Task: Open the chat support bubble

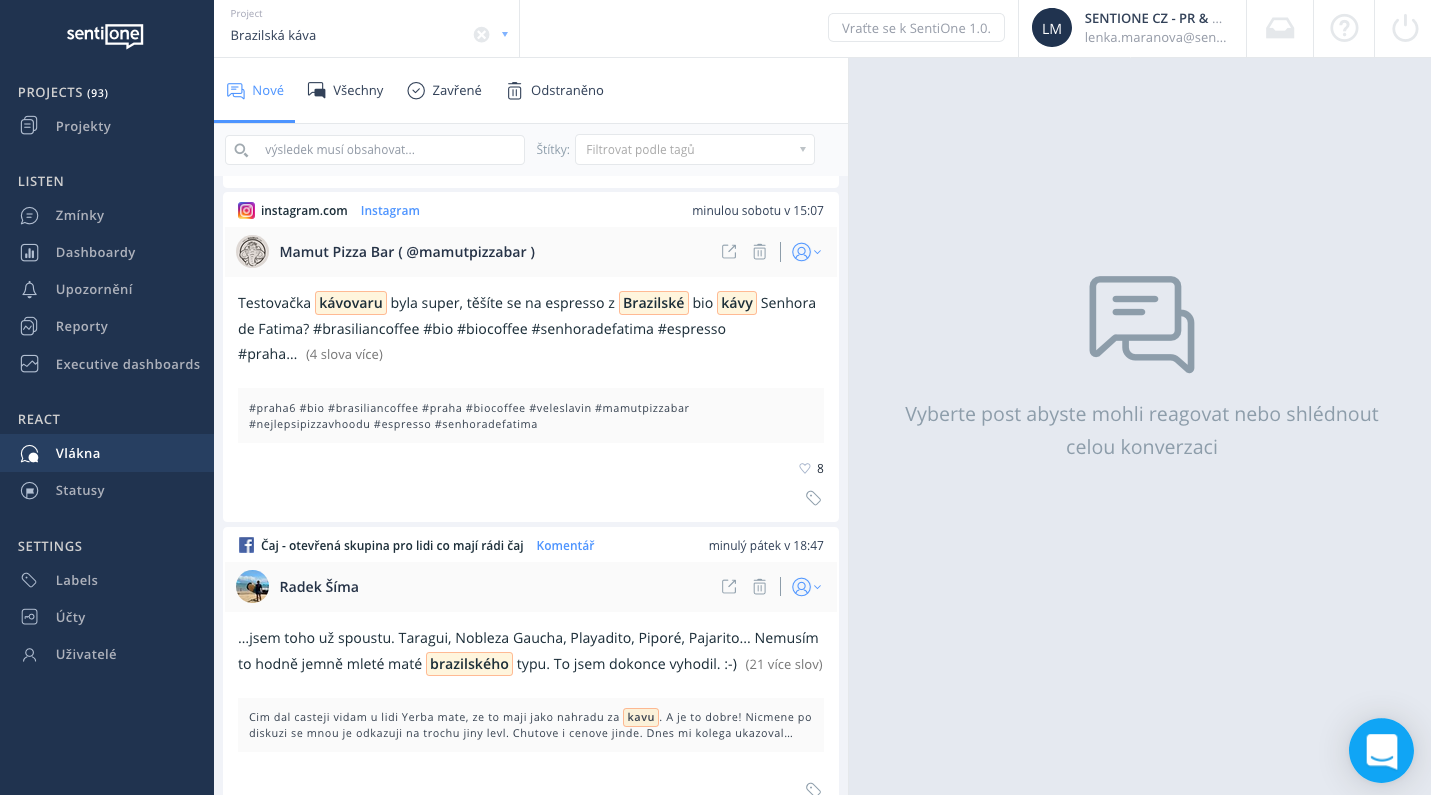Action: click(x=1381, y=750)
